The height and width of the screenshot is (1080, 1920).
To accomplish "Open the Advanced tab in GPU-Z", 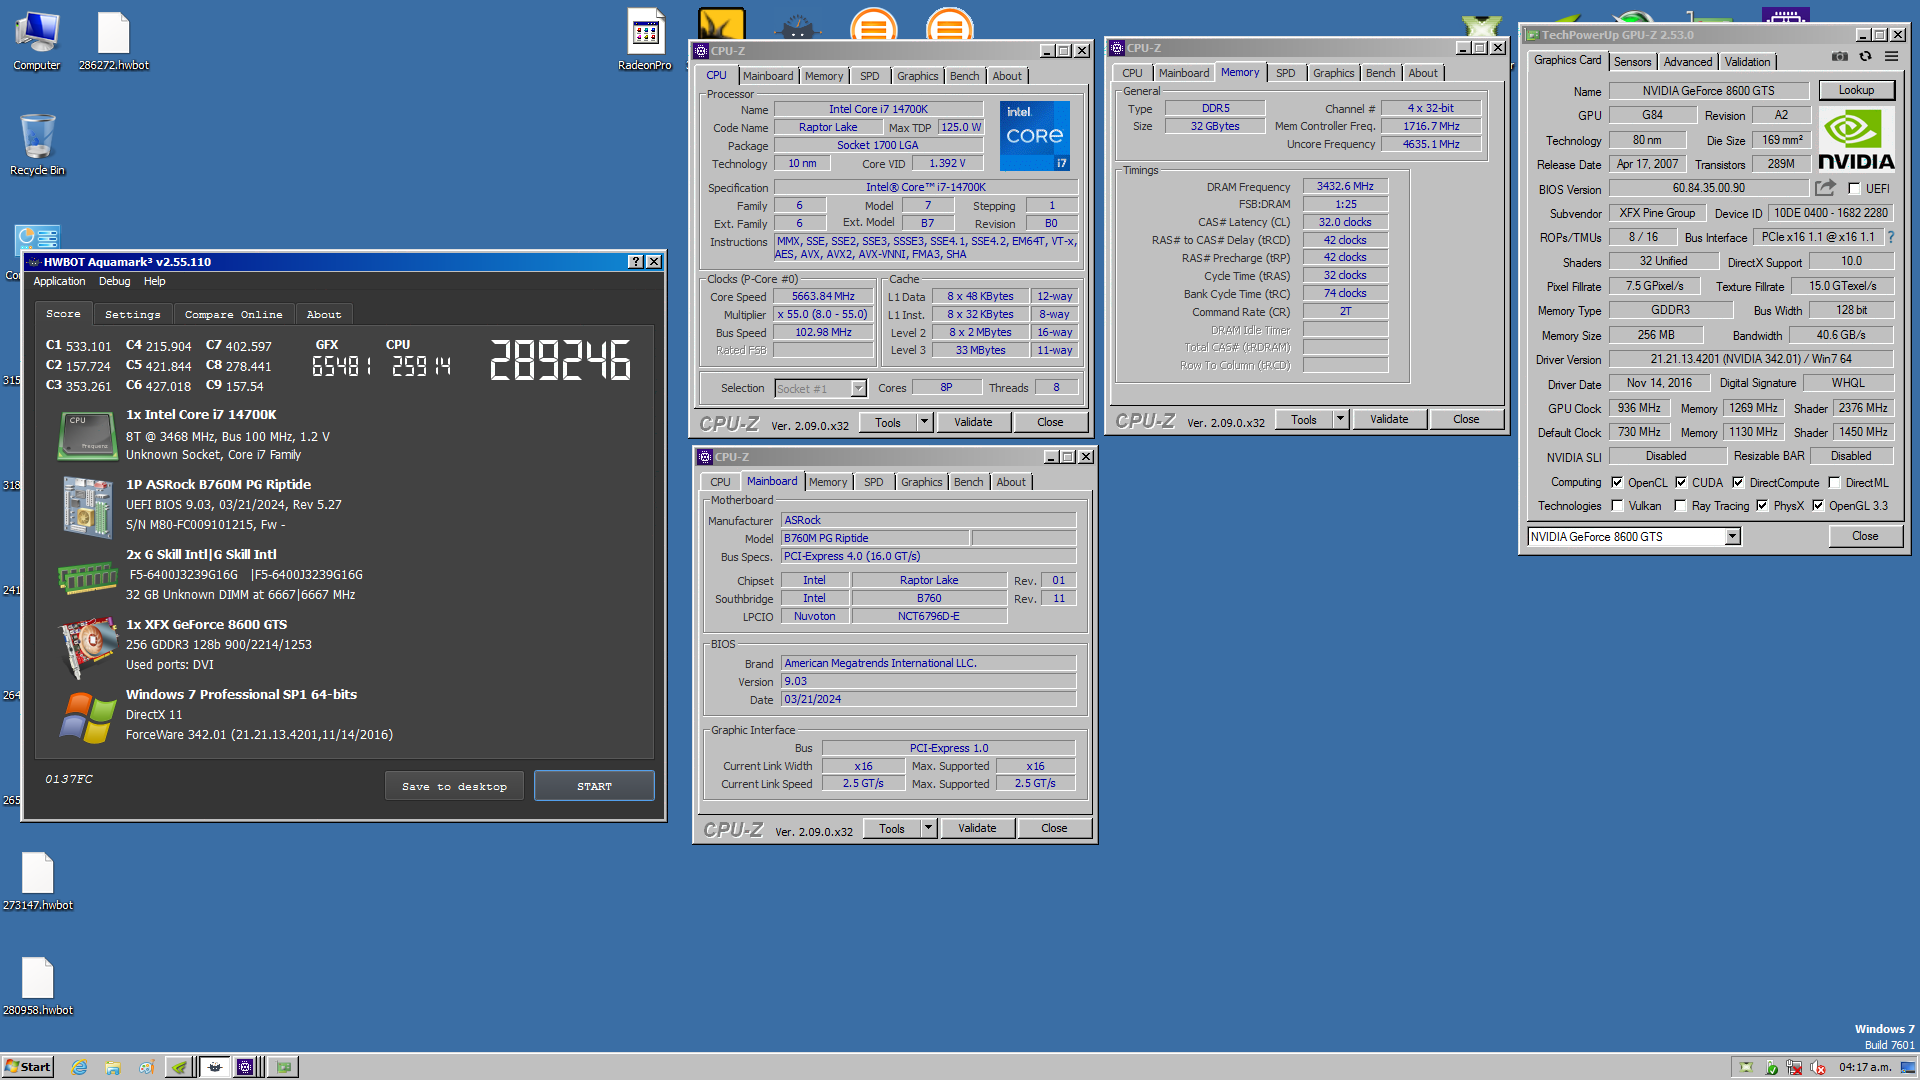I will (x=1687, y=62).
